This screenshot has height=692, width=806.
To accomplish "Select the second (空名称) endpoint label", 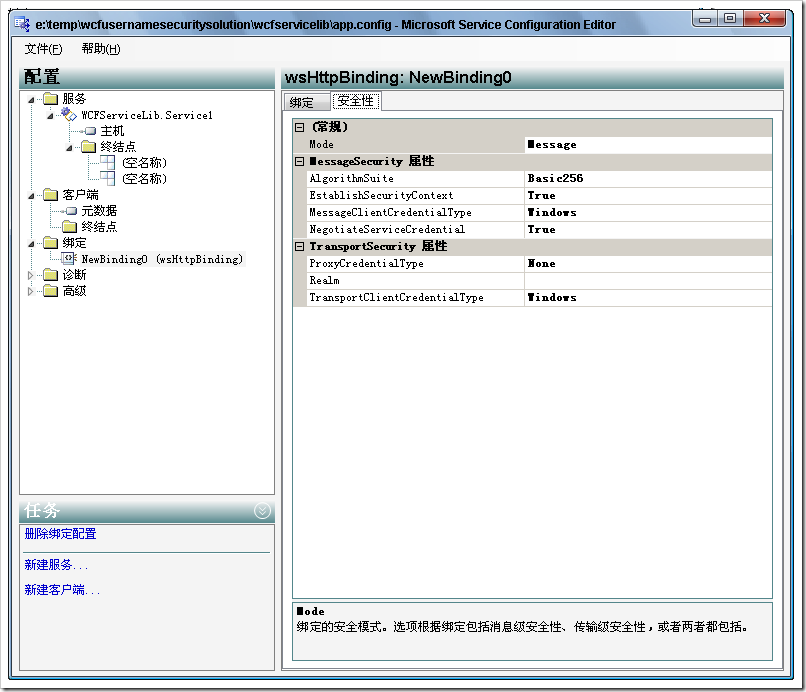I will coord(144,179).
